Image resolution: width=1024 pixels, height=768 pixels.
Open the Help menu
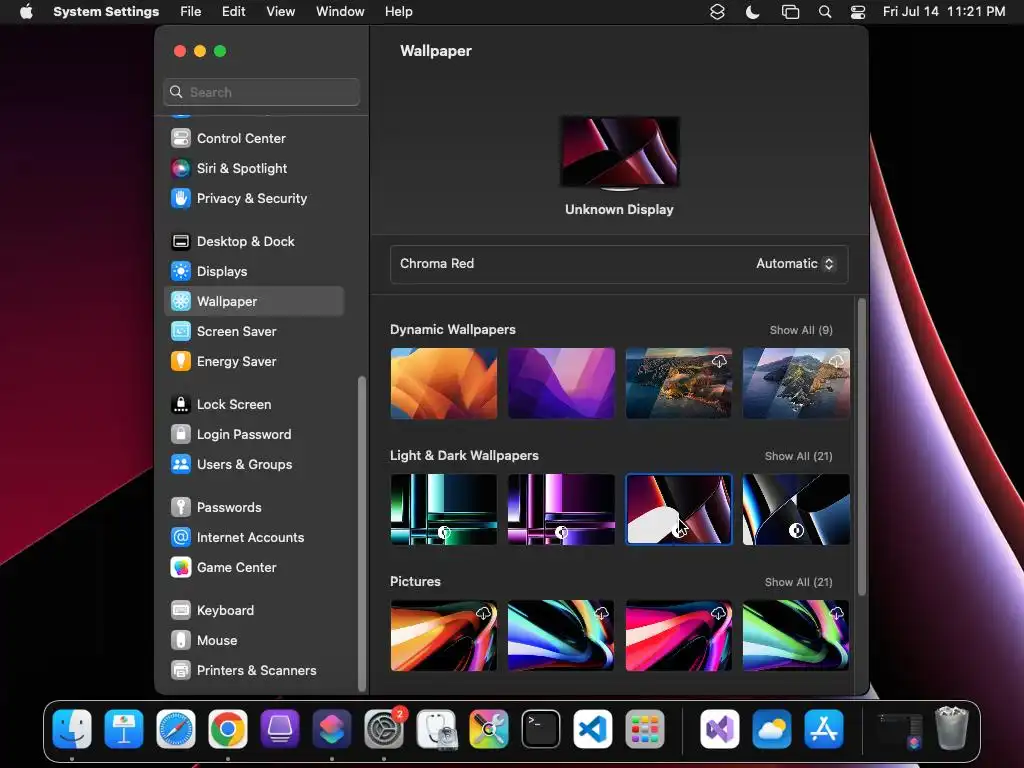point(398,12)
